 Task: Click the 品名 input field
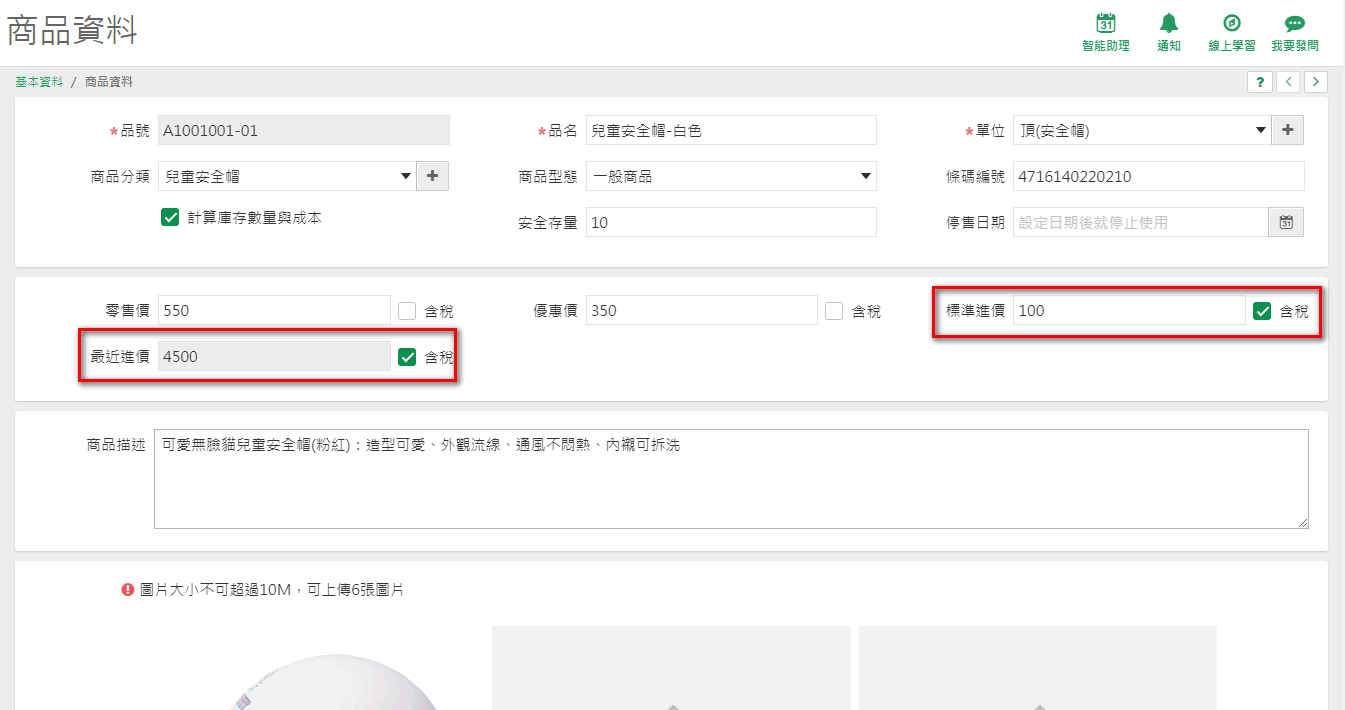point(731,130)
